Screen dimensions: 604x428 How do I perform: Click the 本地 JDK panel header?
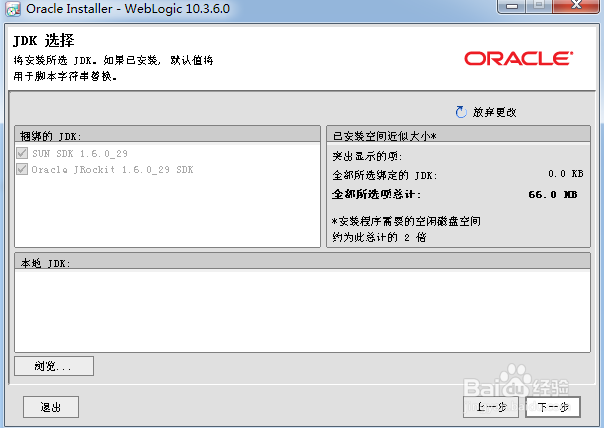tap(302, 263)
